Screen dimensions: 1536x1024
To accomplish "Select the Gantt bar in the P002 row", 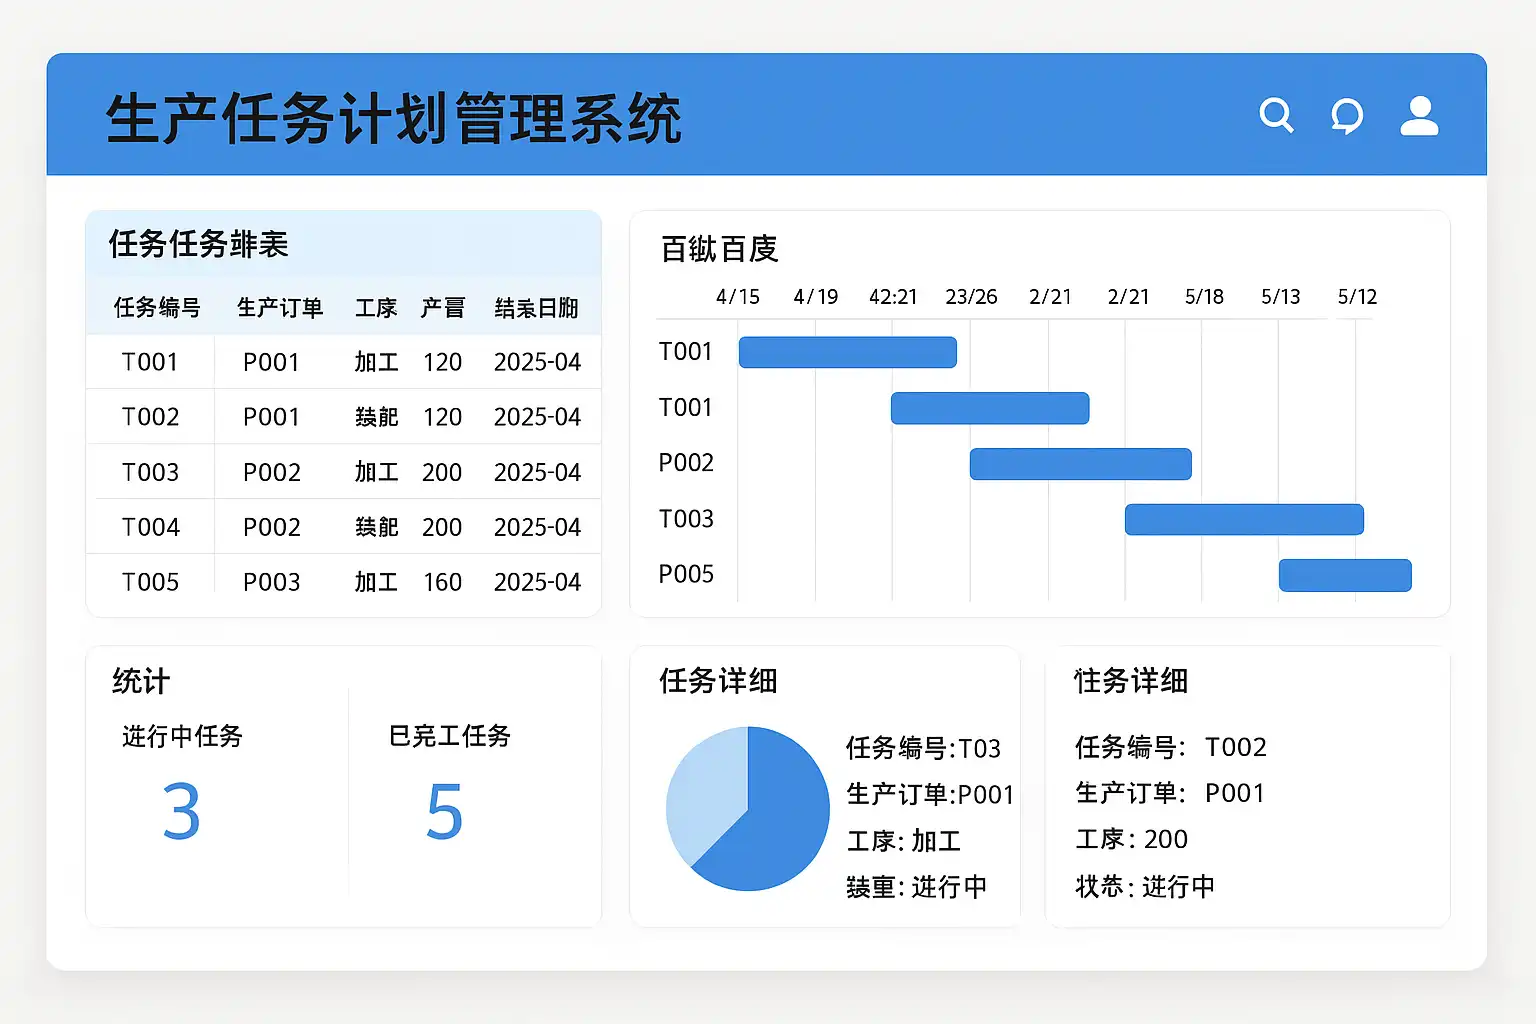I will (1080, 464).
